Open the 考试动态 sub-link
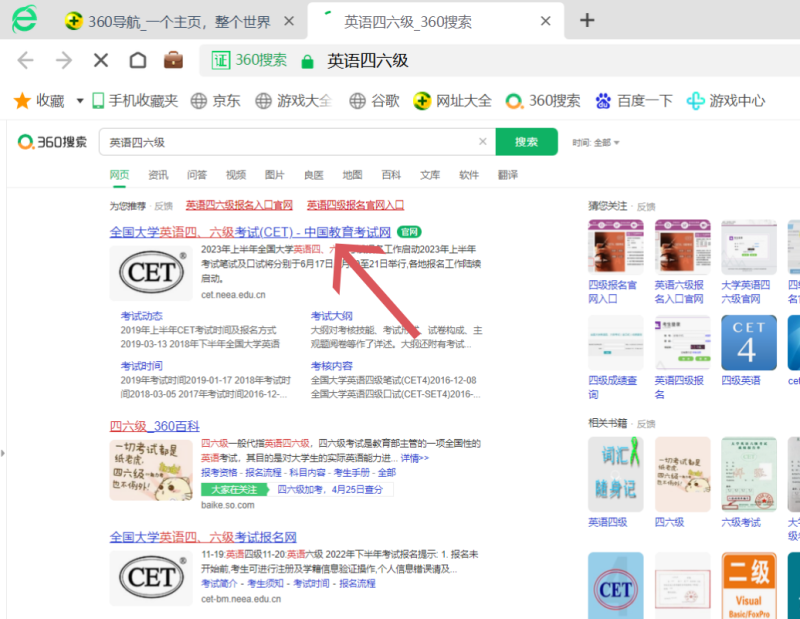The image size is (800, 619). 141,316
